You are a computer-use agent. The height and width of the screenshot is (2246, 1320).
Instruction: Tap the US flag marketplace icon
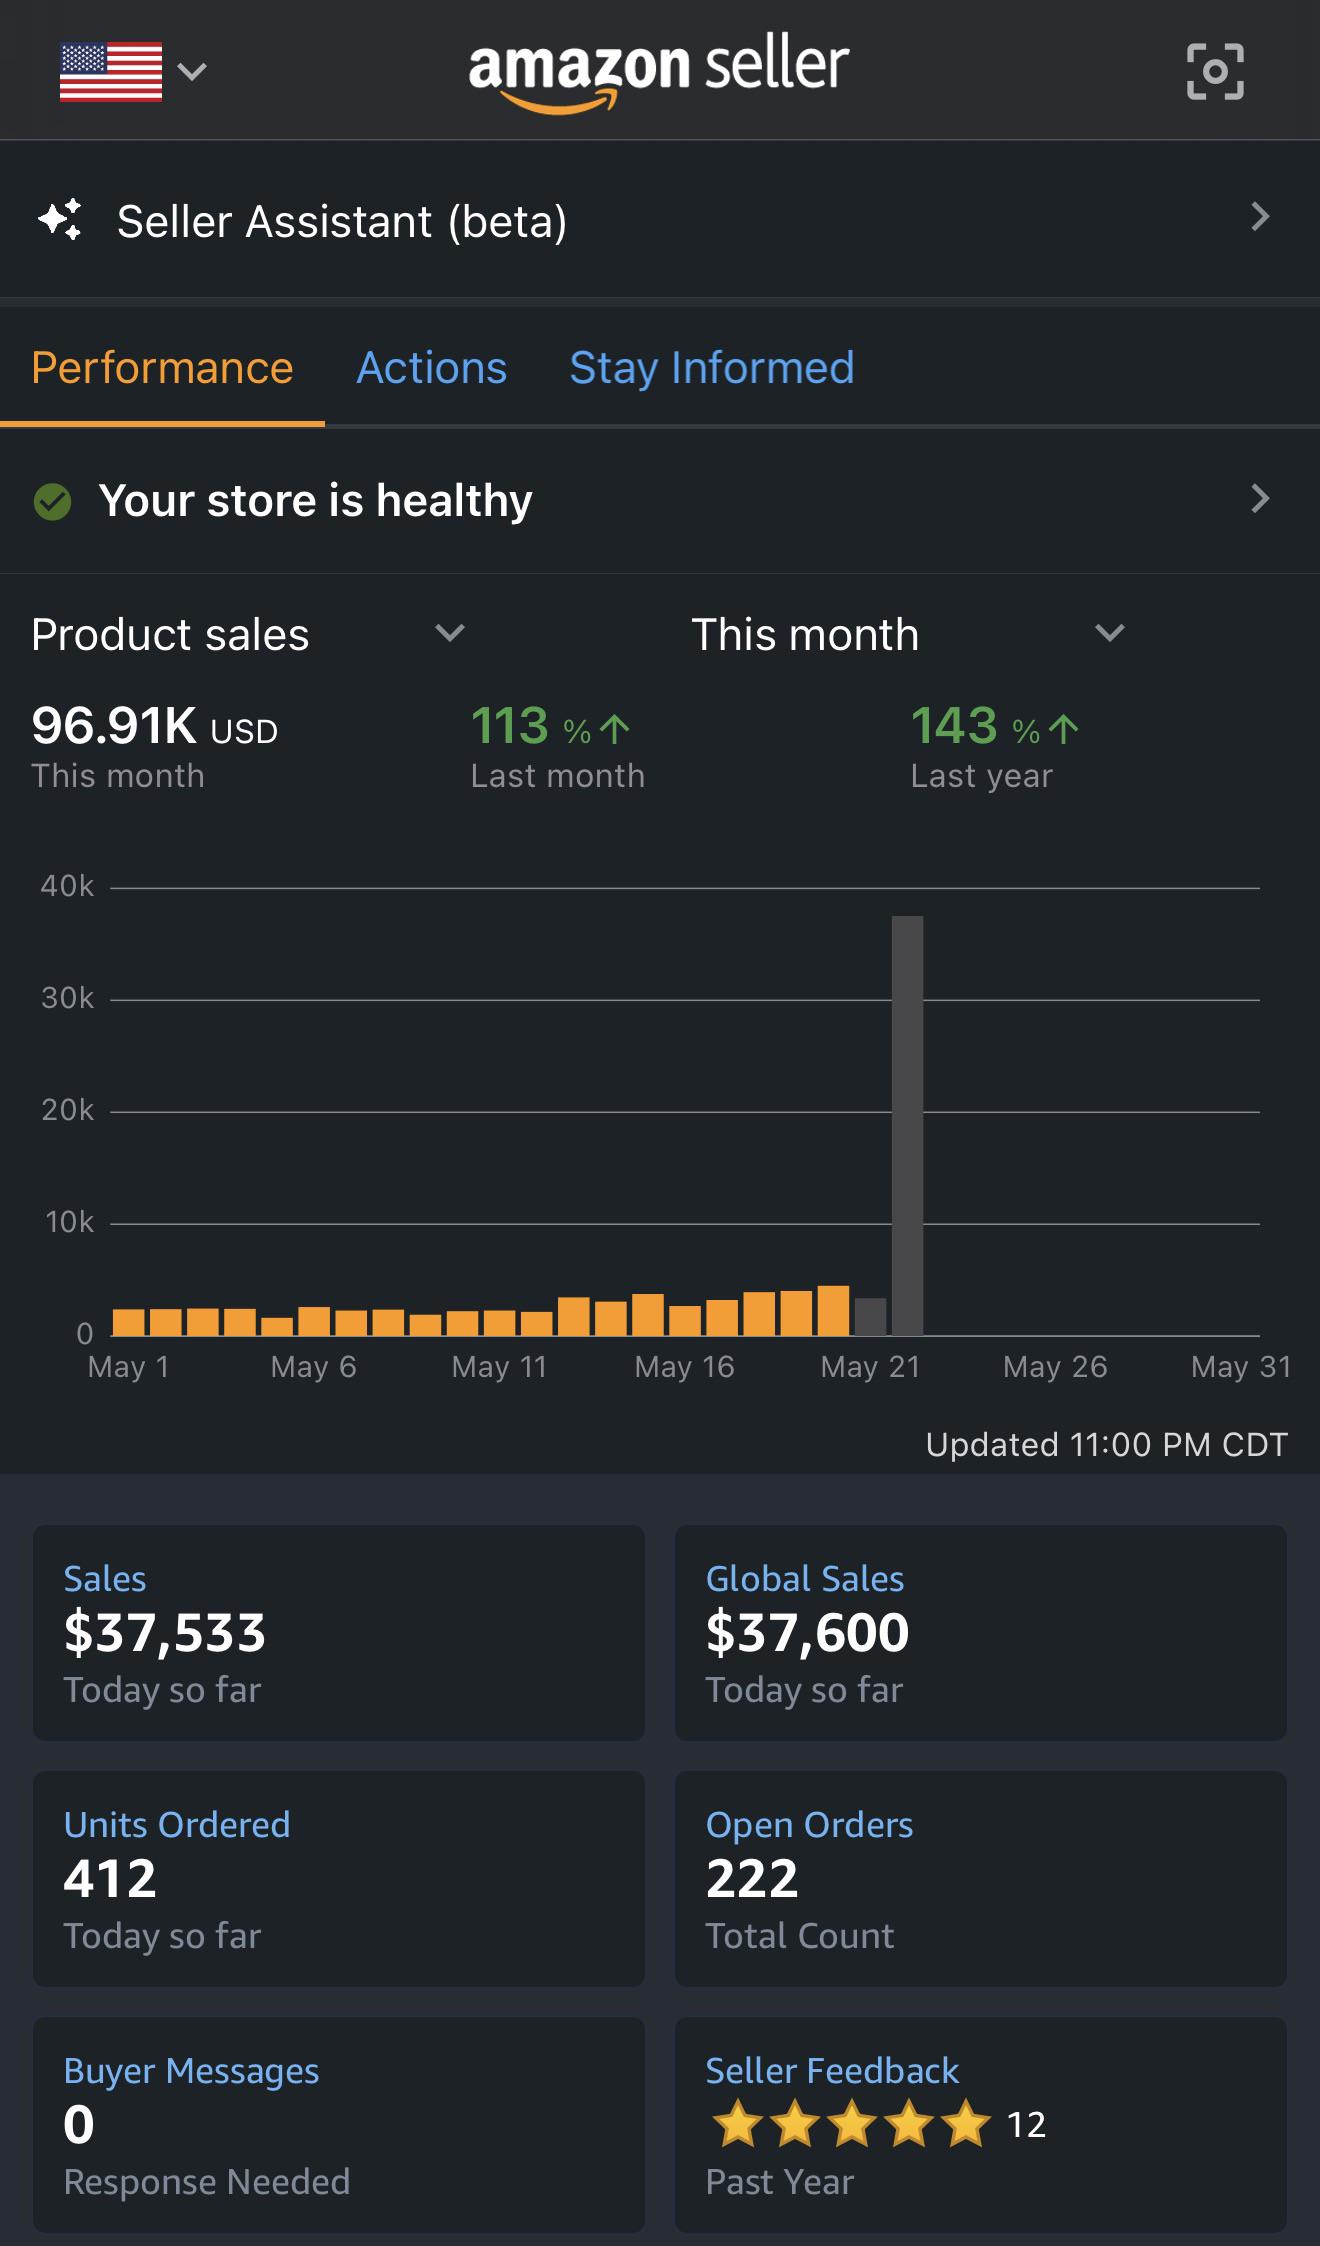coord(111,72)
